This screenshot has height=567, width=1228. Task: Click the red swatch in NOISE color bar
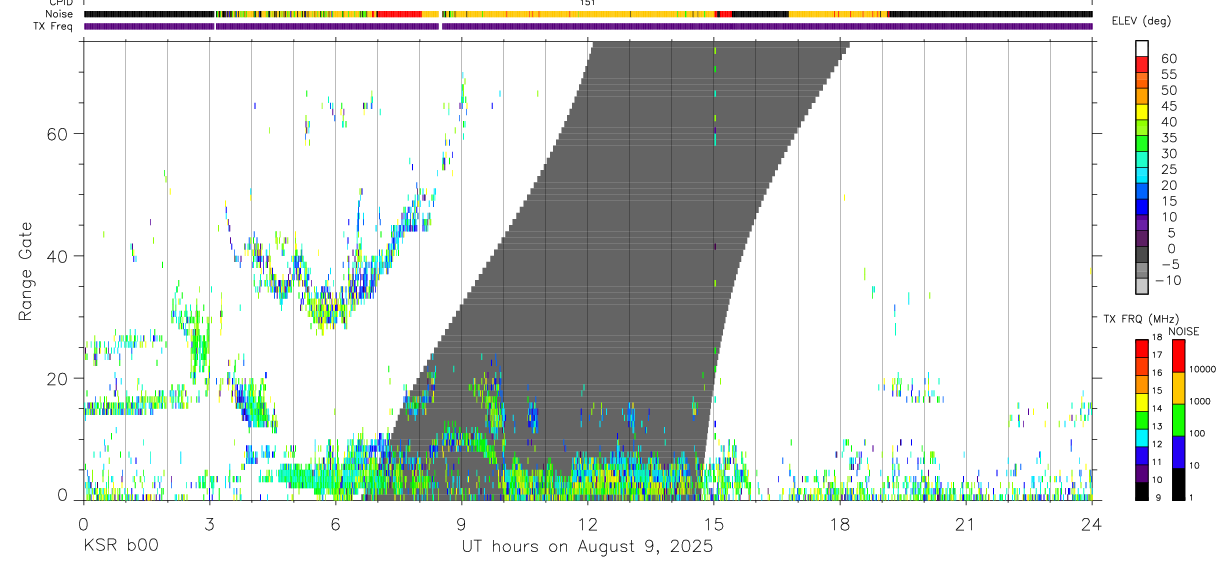(1178, 356)
